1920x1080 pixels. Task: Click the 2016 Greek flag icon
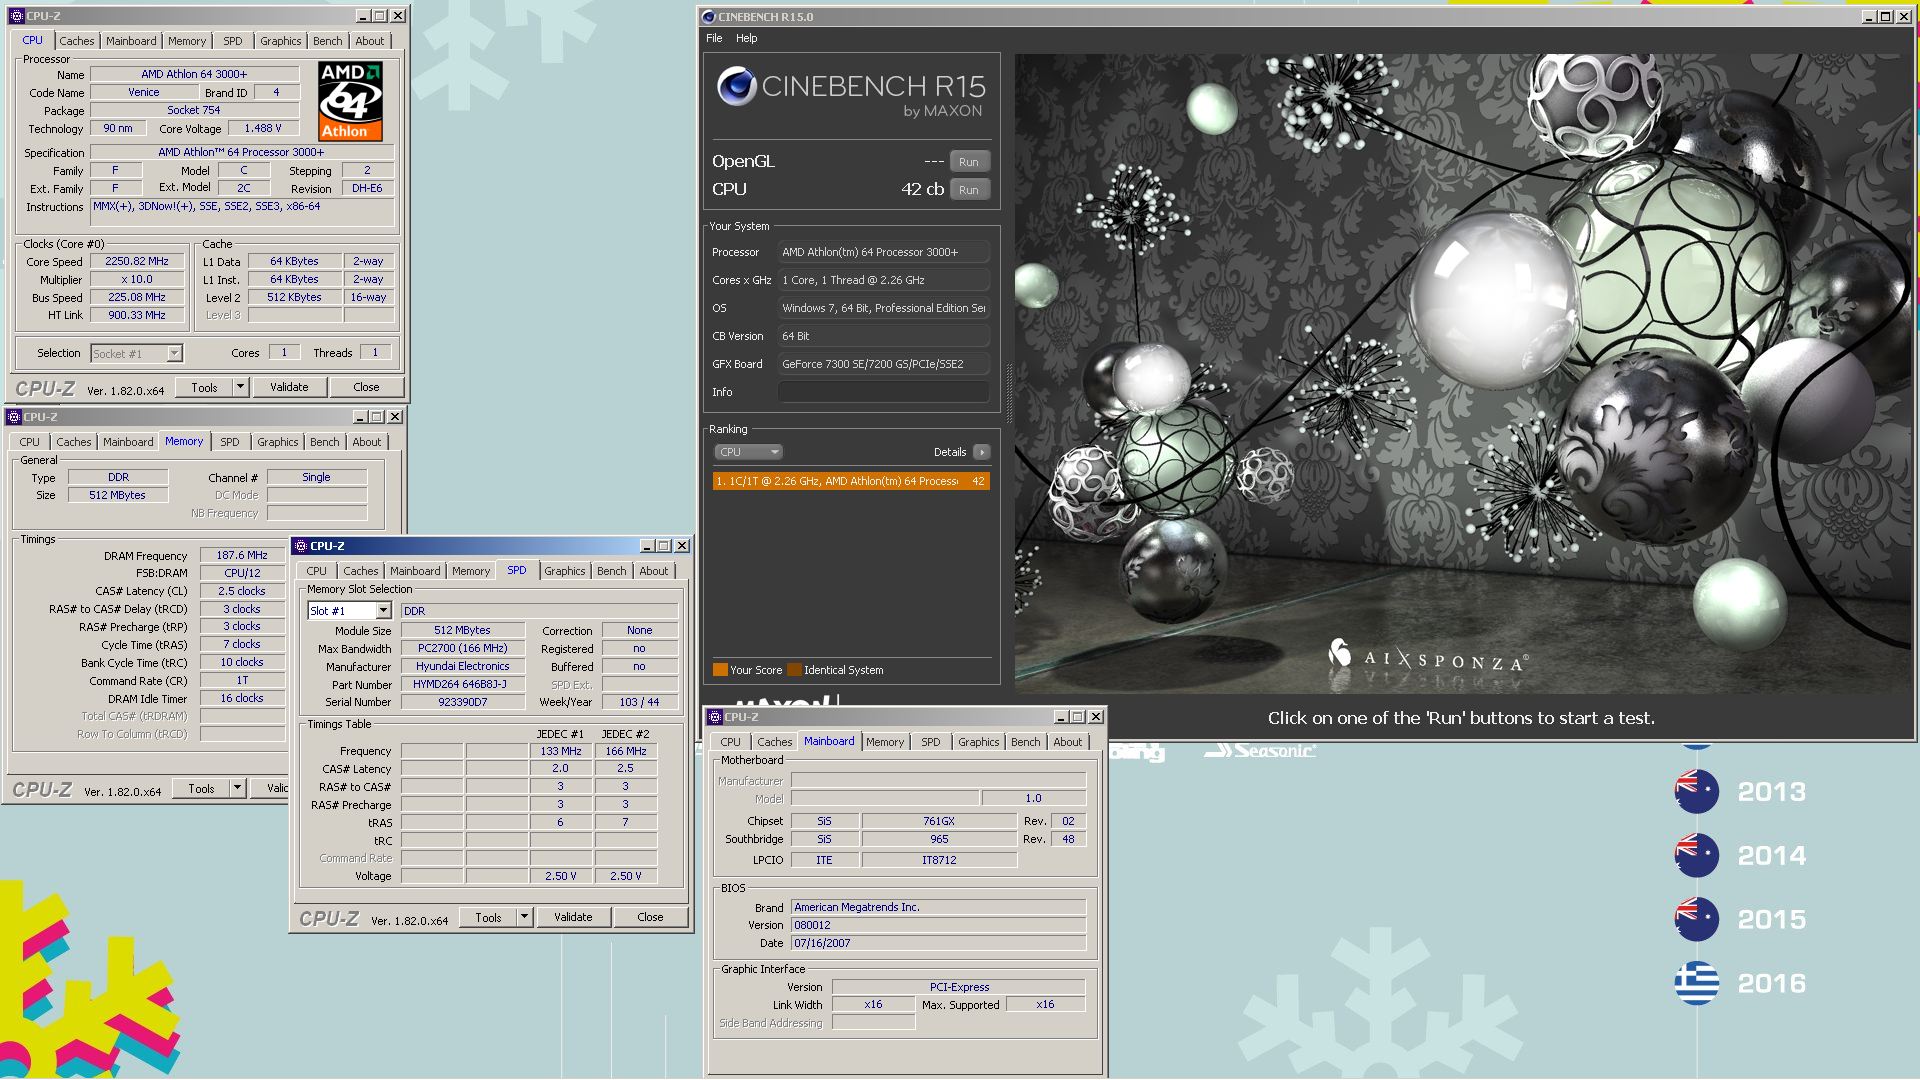pyautogui.click(x=1697, y=983)
